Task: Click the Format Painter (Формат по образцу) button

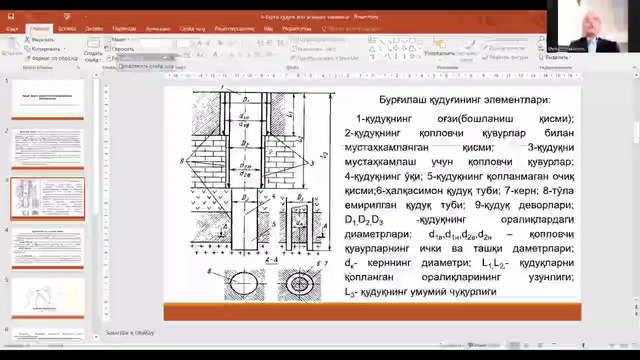Action: pyautogui.click(x=51, y=58)
